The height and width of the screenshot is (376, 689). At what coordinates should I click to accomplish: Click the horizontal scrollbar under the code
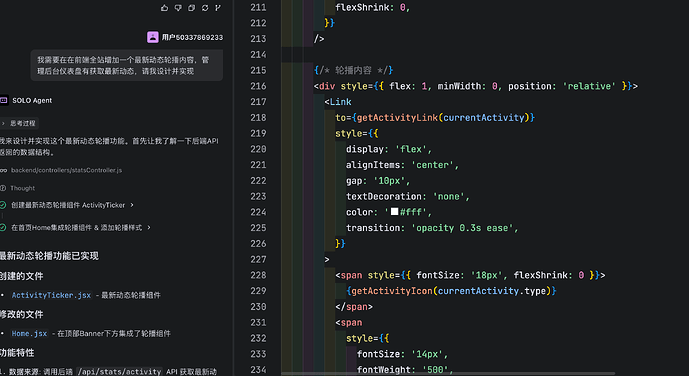[x=448, y=374]
